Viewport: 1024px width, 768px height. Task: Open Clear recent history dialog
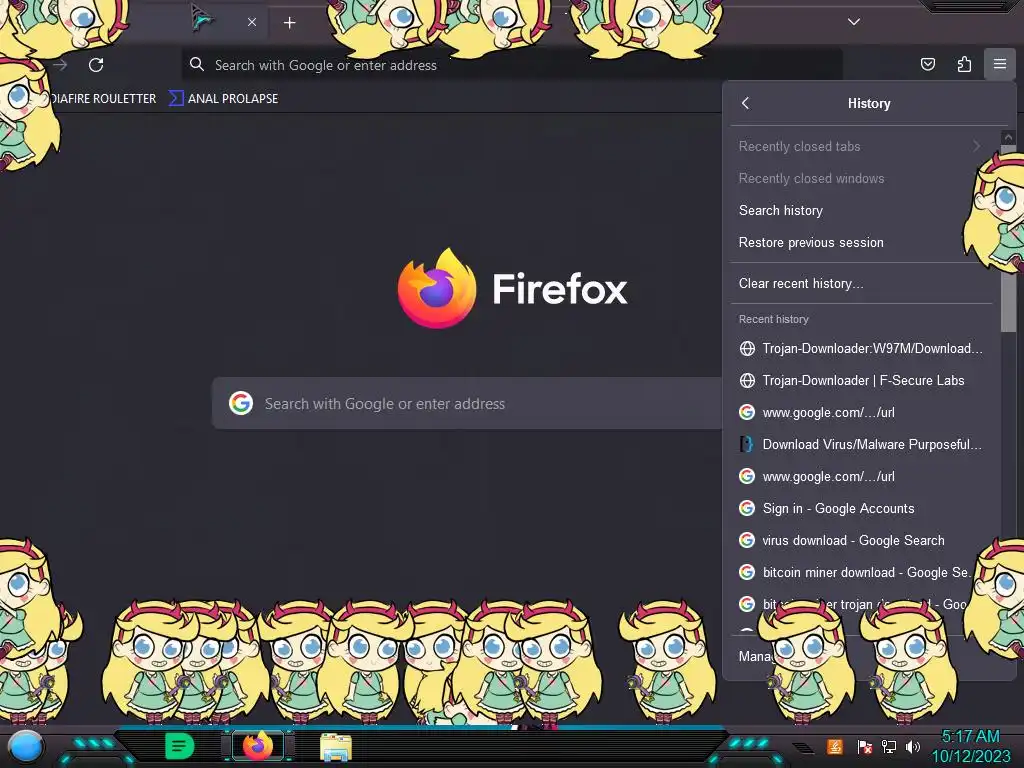coord(861,283)
